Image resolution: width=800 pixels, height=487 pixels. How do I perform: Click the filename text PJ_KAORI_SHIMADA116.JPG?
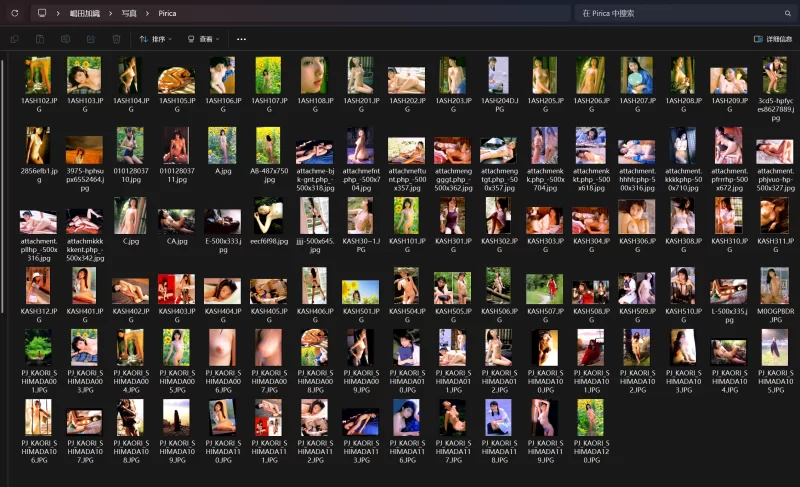[407, 452]
